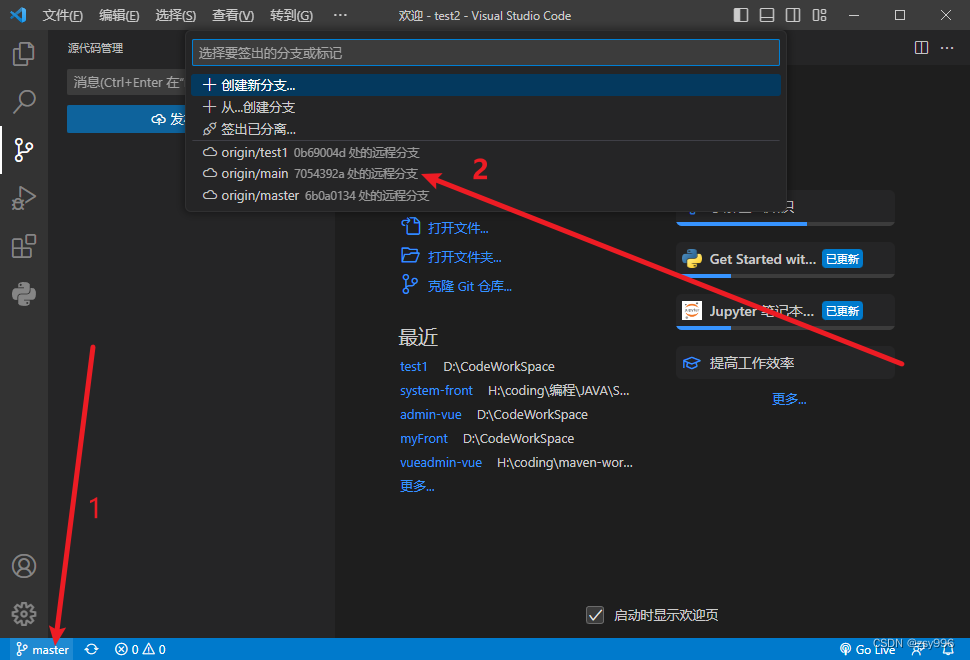Open errors and warnings count in status bar
The width and height of the screenshot is (970, 660).
140,649
